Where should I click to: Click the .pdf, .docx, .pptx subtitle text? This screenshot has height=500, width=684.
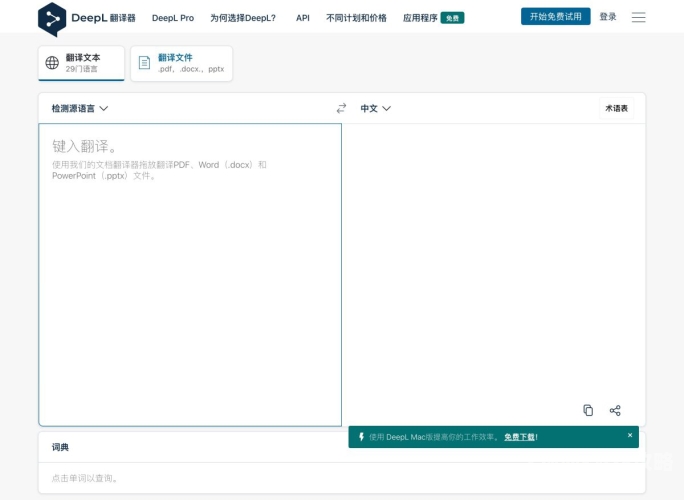click(x=191, y=69)
